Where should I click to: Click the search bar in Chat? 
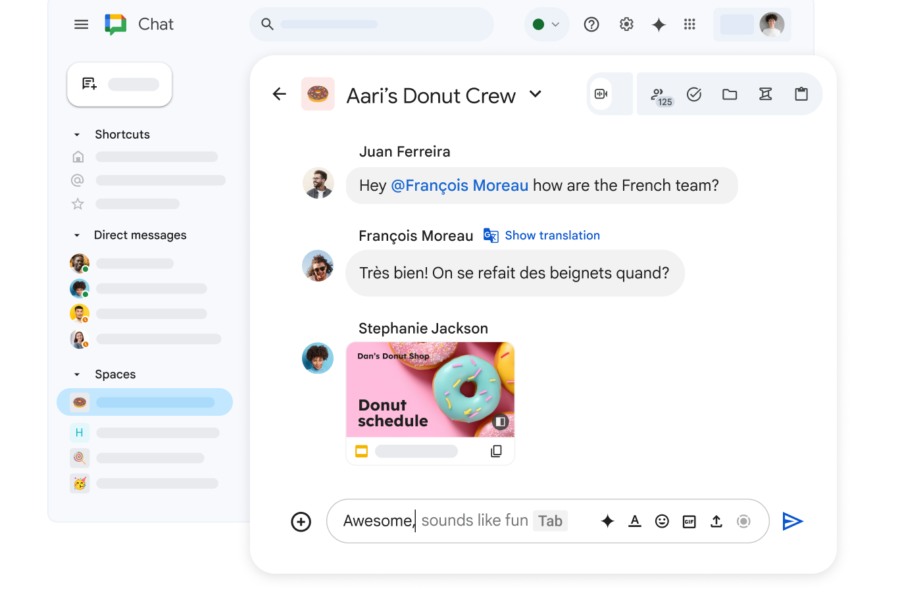(x=371, y=24)
